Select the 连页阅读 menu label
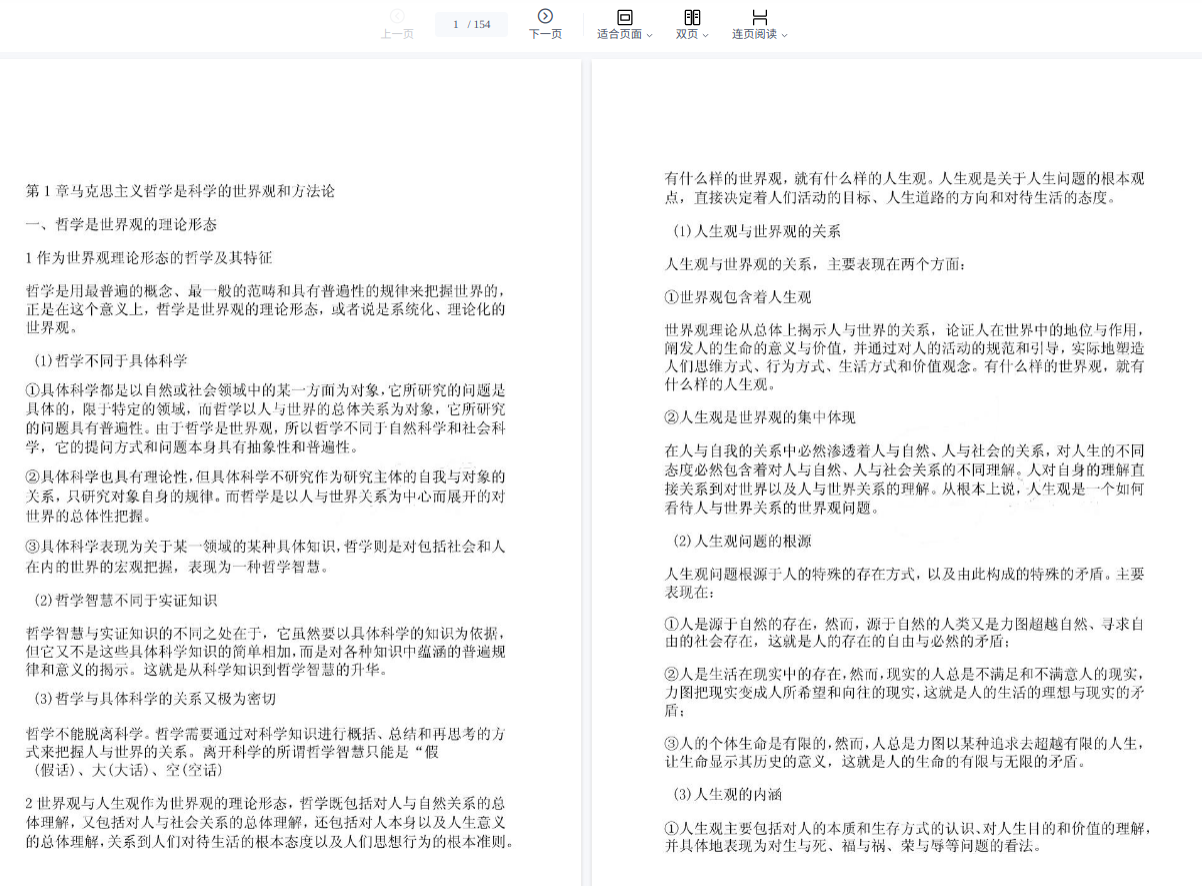The image size is (1202, 886). [x=754, y=34]
